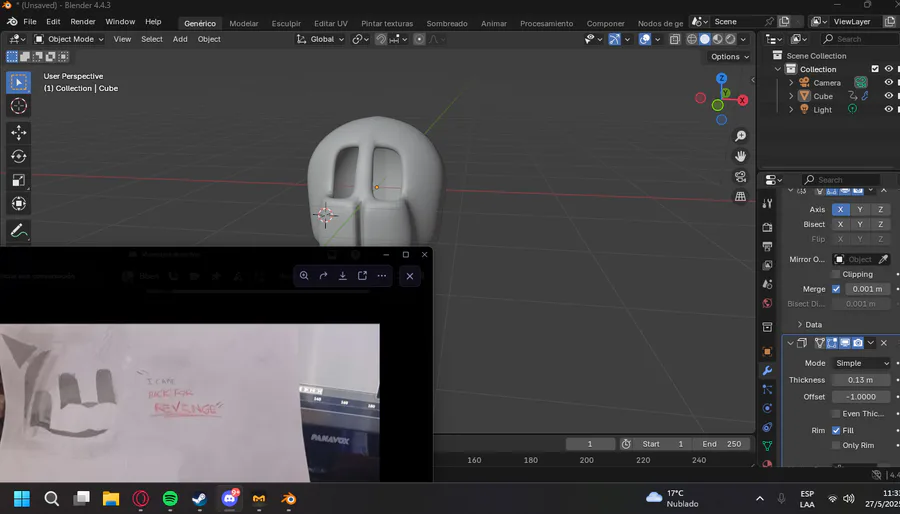Screen dimensions: 900x514
Task: Open the Output properties tab
Action: click(x=767, y=246)
